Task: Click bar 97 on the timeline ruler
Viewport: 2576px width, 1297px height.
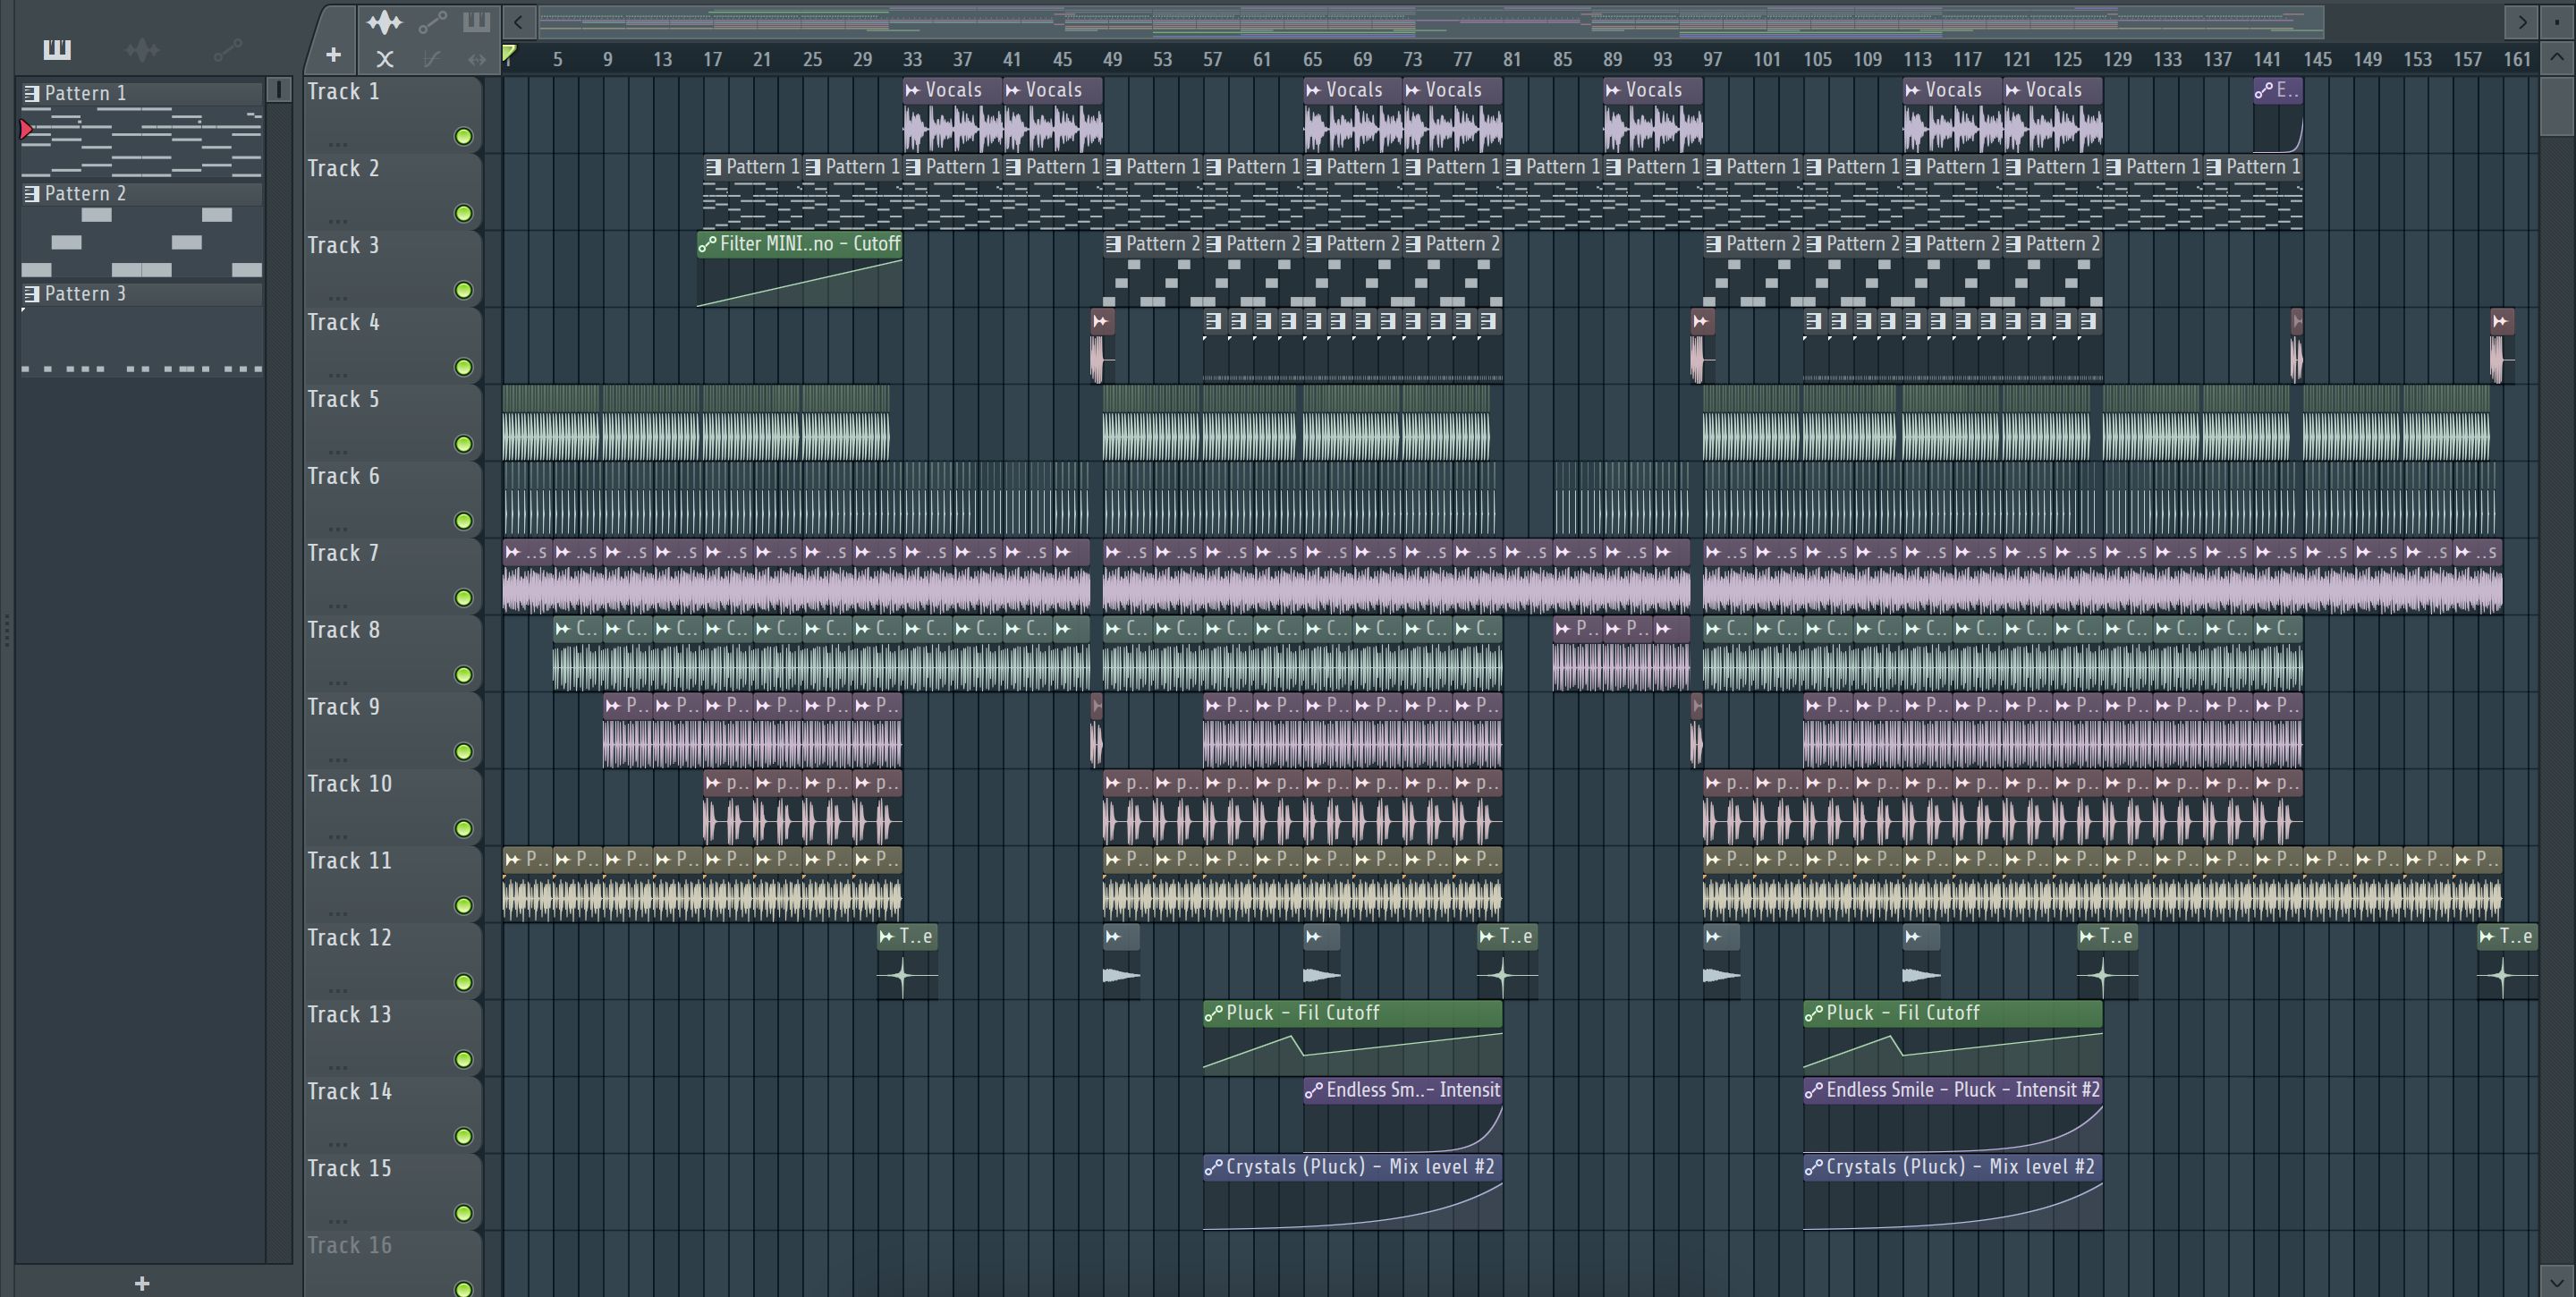Action: [1712, 59]
